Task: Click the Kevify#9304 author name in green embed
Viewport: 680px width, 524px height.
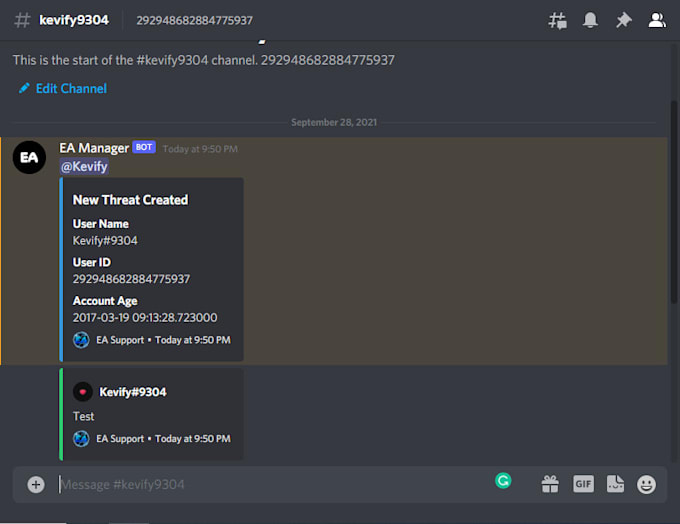Action: point(133,392)
